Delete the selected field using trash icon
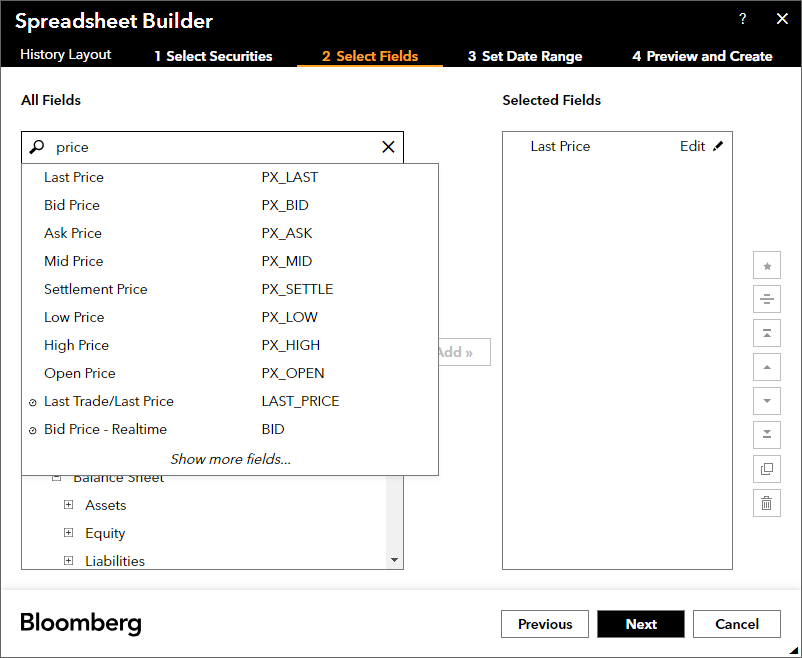Image resolution: width=802 pixels, height=658 pixels. [x=766, y=503]
